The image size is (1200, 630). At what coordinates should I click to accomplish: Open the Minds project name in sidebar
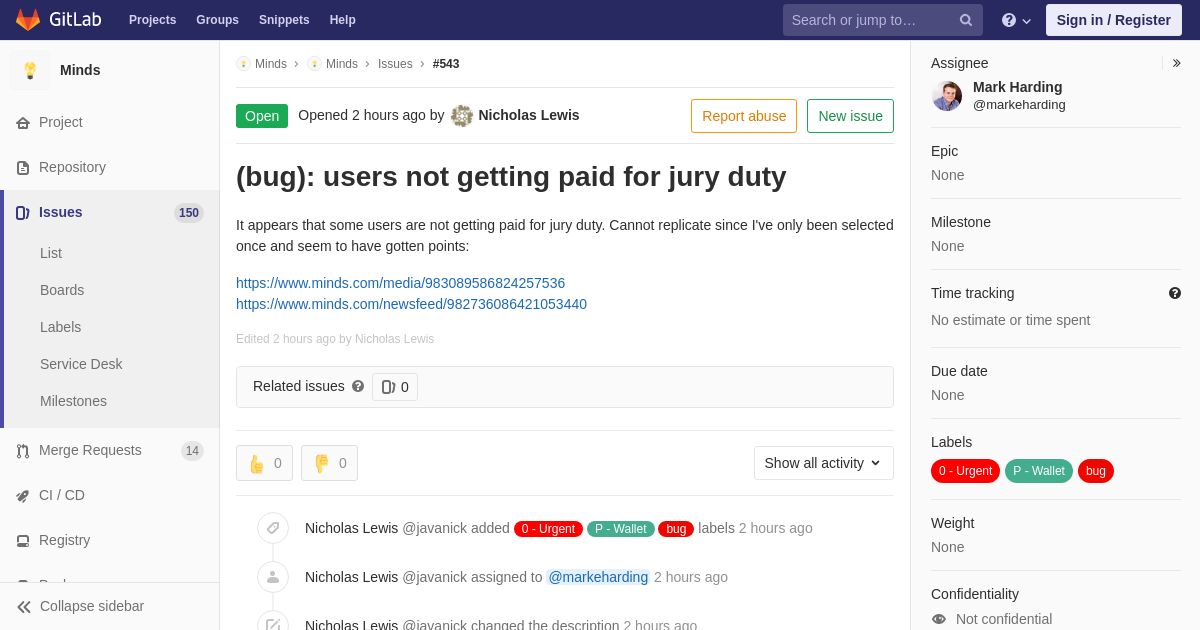pyautogui.click(x=80, y=70)
